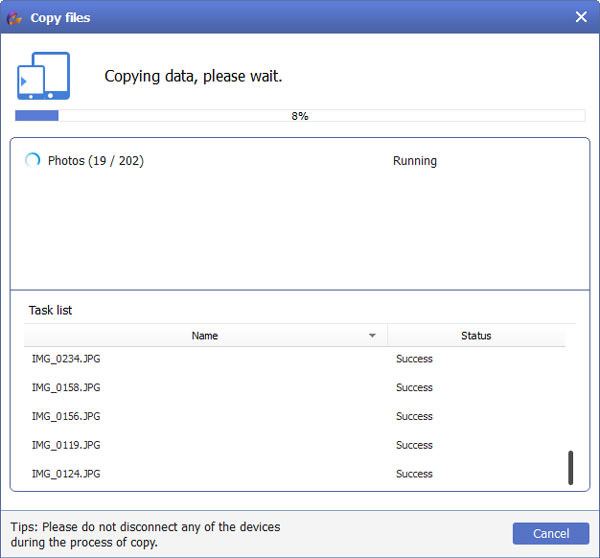Select the IMG_0234.JPG row

pos(66,358)
